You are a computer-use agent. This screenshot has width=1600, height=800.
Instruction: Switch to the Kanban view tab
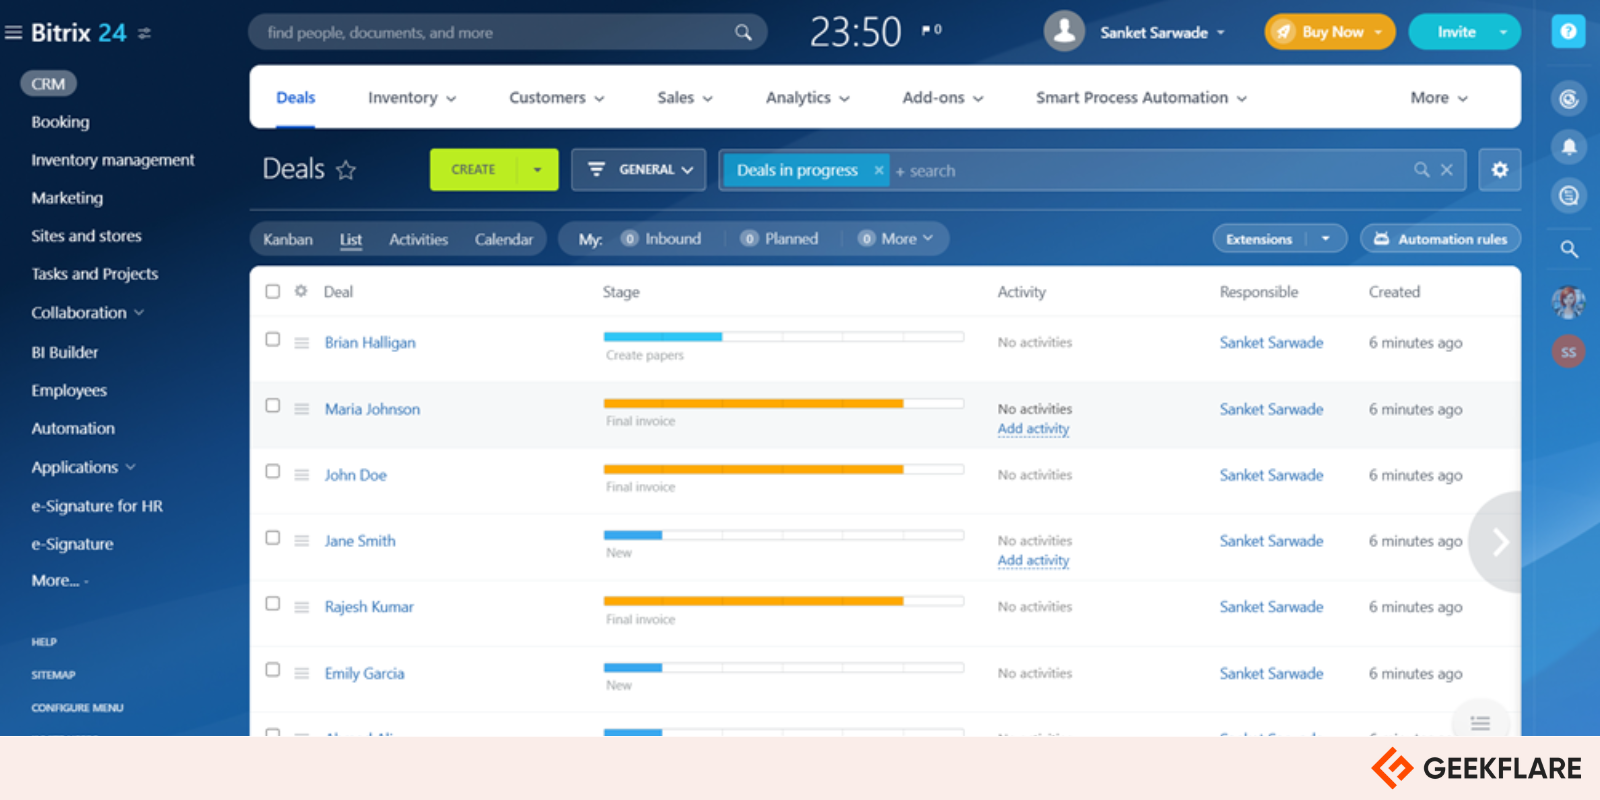[x=288, y=239]
